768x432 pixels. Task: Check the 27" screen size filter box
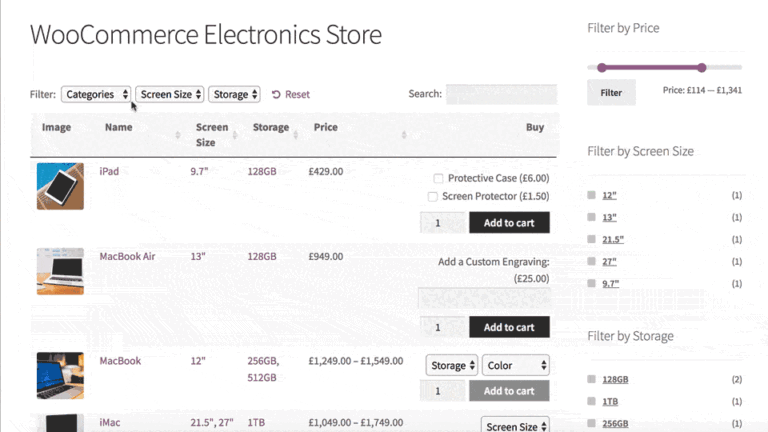pos(592,261)
